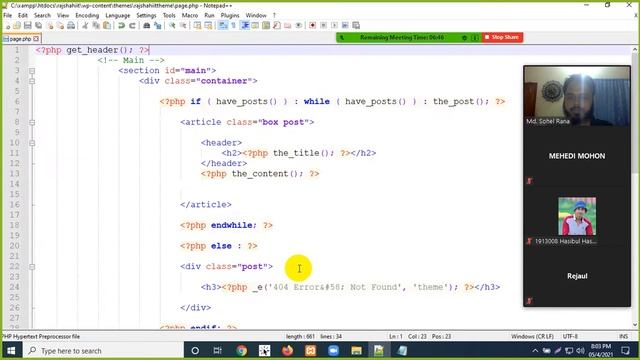Print the document using the Print toolbar icon
Screen dimensions: 640x360
(x=71, y=26)
